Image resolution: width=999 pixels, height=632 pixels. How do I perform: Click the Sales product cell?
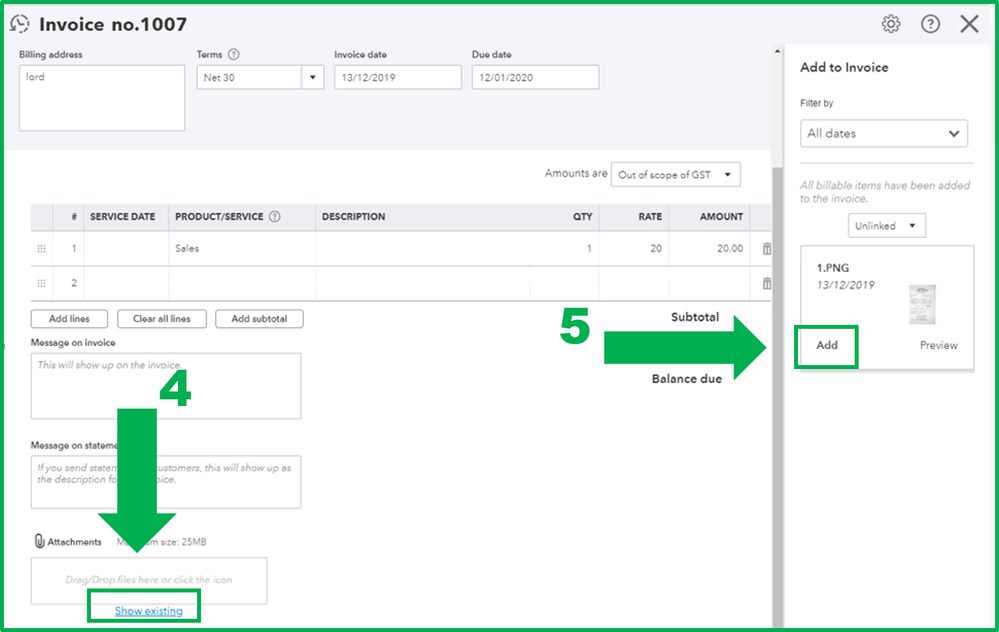(x=242, y=248)
